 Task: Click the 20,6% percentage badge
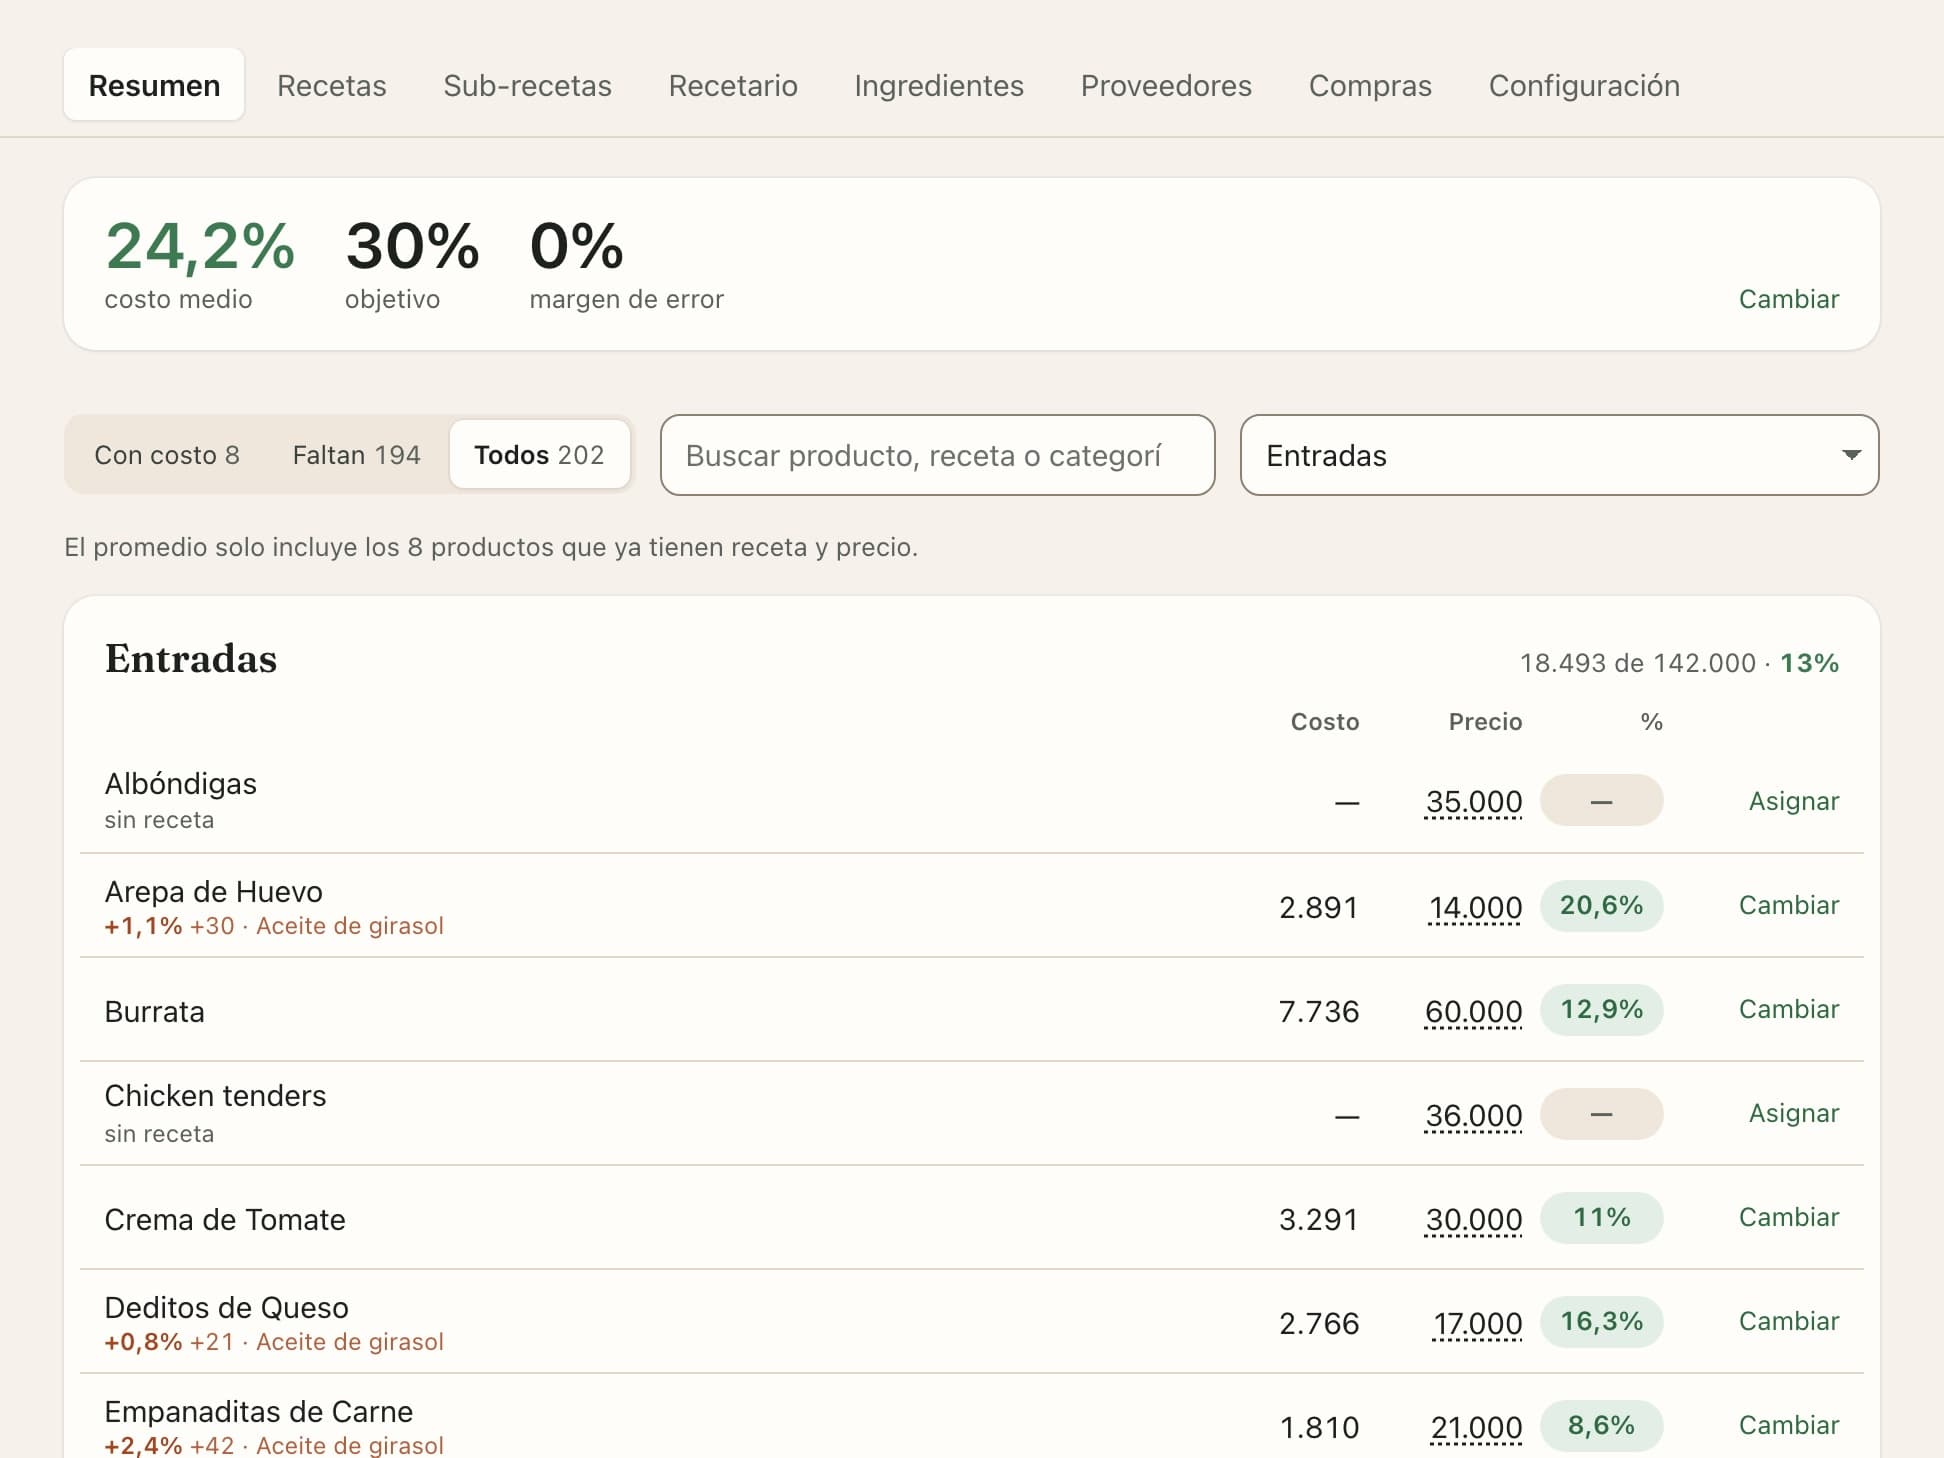(x=1601, y=905)
